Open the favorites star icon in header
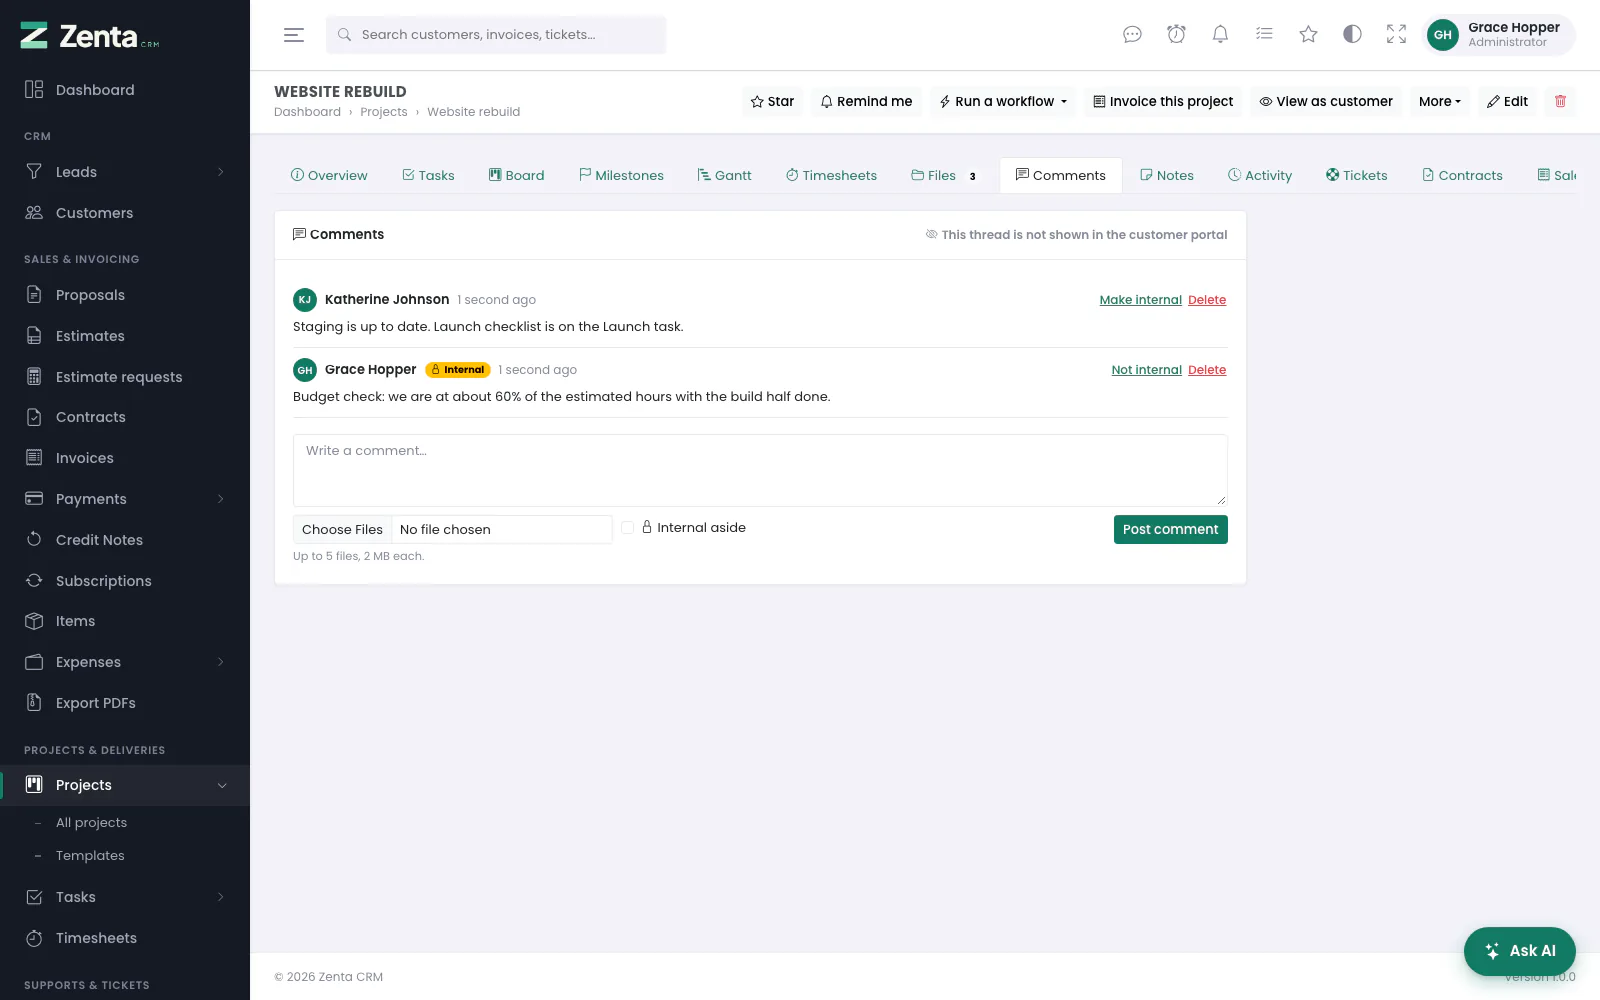The image size is (1600, 1000). [x=1308, y=35]
